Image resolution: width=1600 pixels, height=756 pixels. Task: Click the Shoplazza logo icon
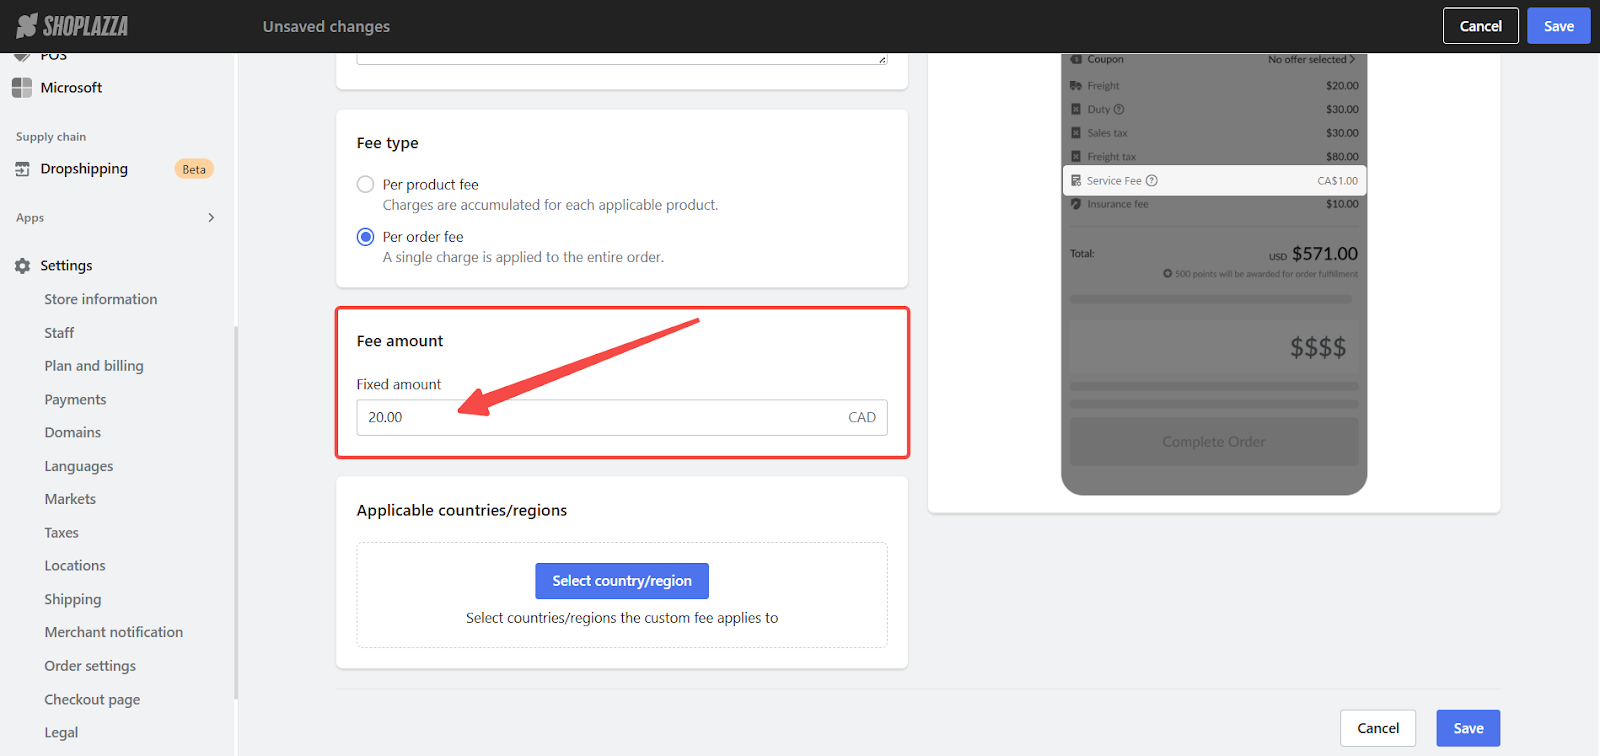27,26
